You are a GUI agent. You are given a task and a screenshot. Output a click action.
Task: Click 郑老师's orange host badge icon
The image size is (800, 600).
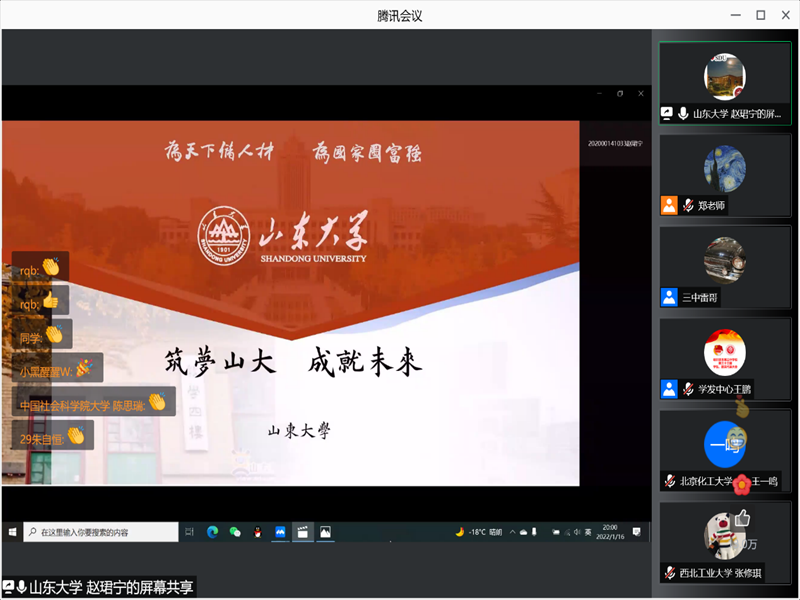coord(669,205)
